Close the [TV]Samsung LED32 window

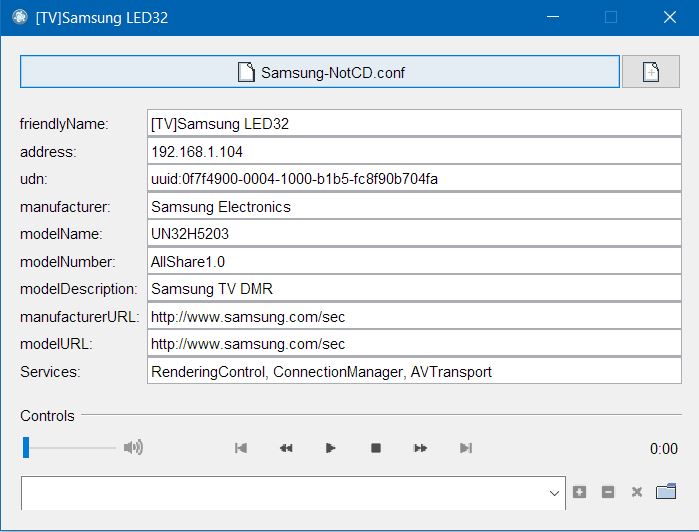(670, 17)
